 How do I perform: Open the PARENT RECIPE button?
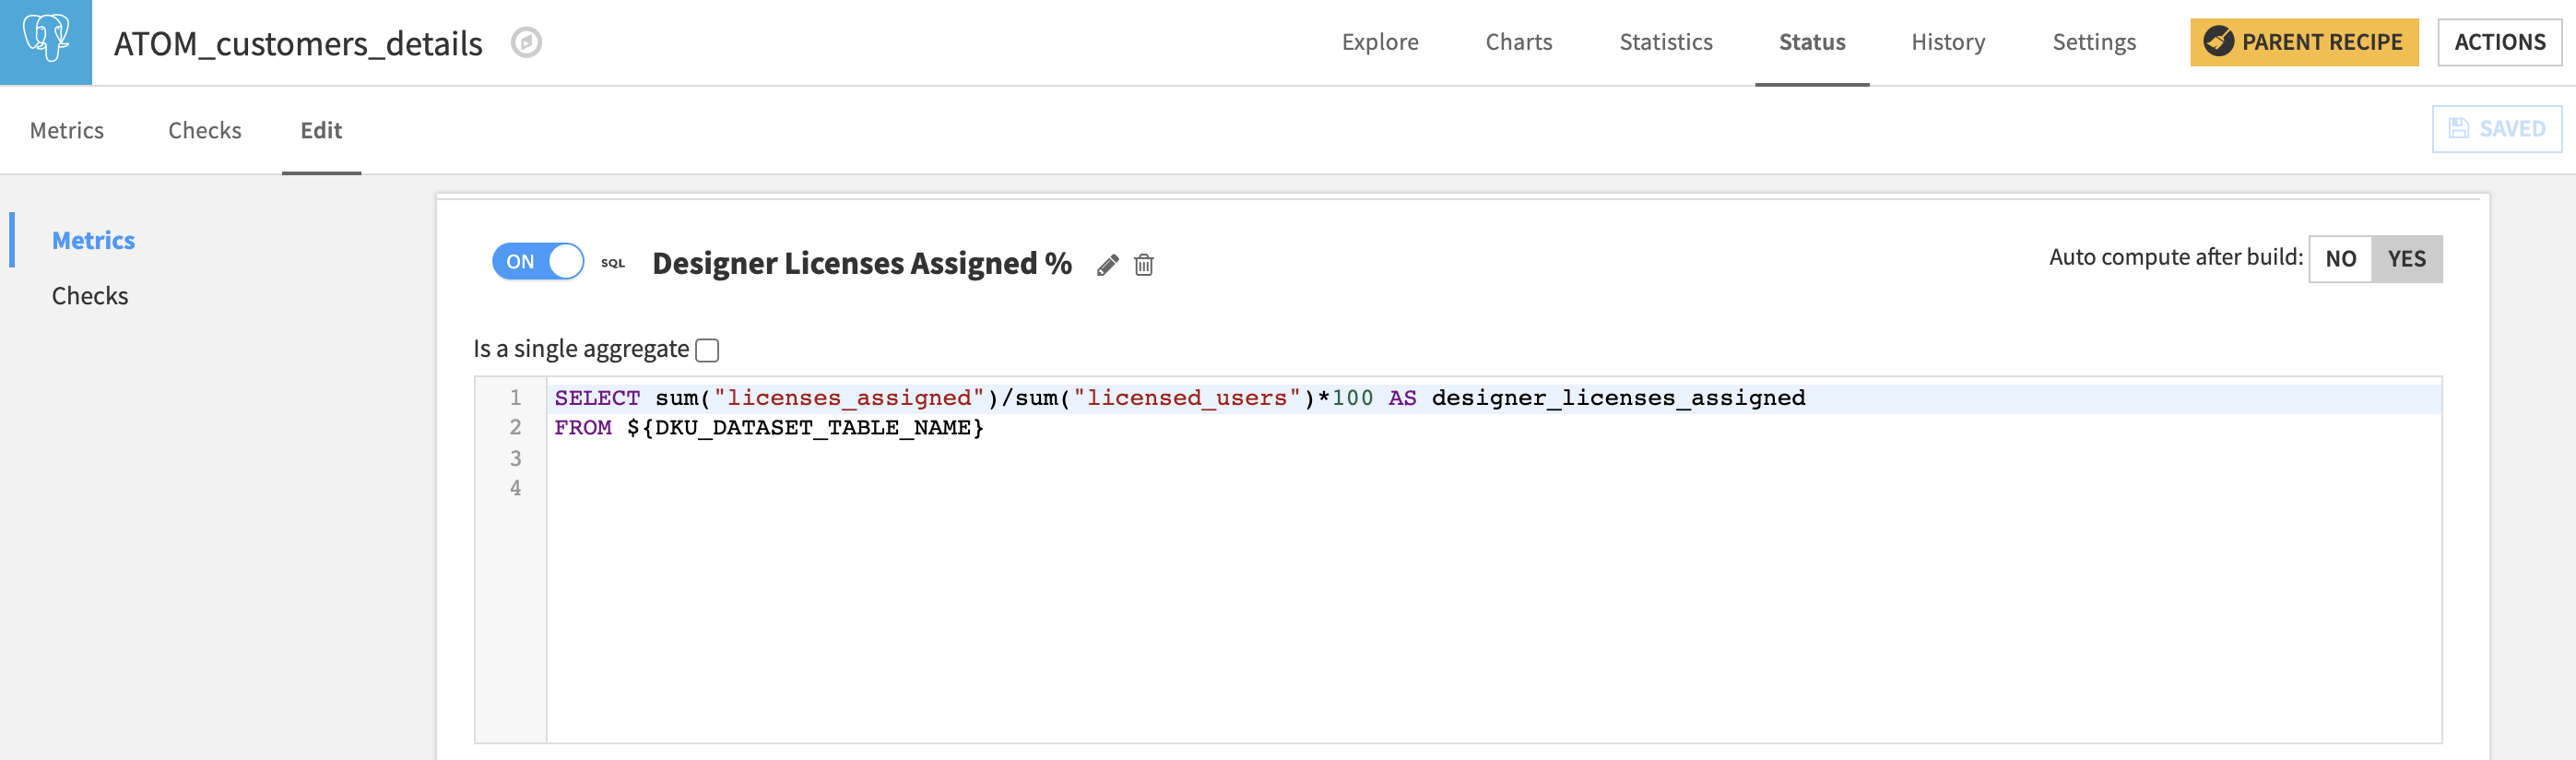point(2304,42)
